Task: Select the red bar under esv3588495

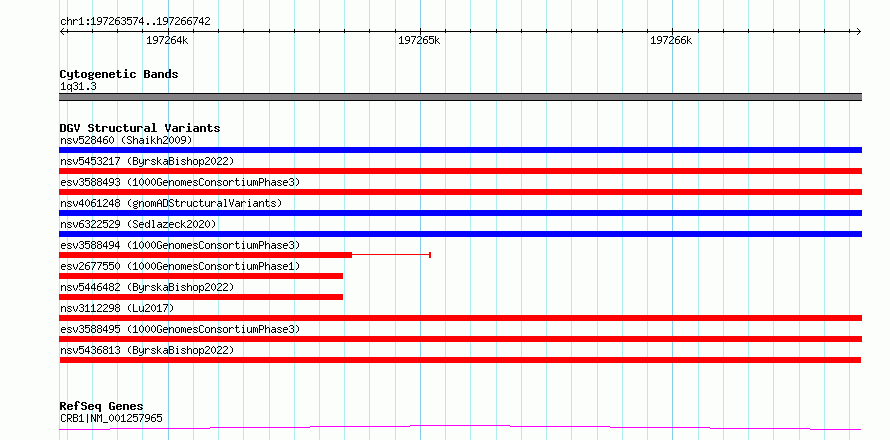Action: click(x=460, y=339)
